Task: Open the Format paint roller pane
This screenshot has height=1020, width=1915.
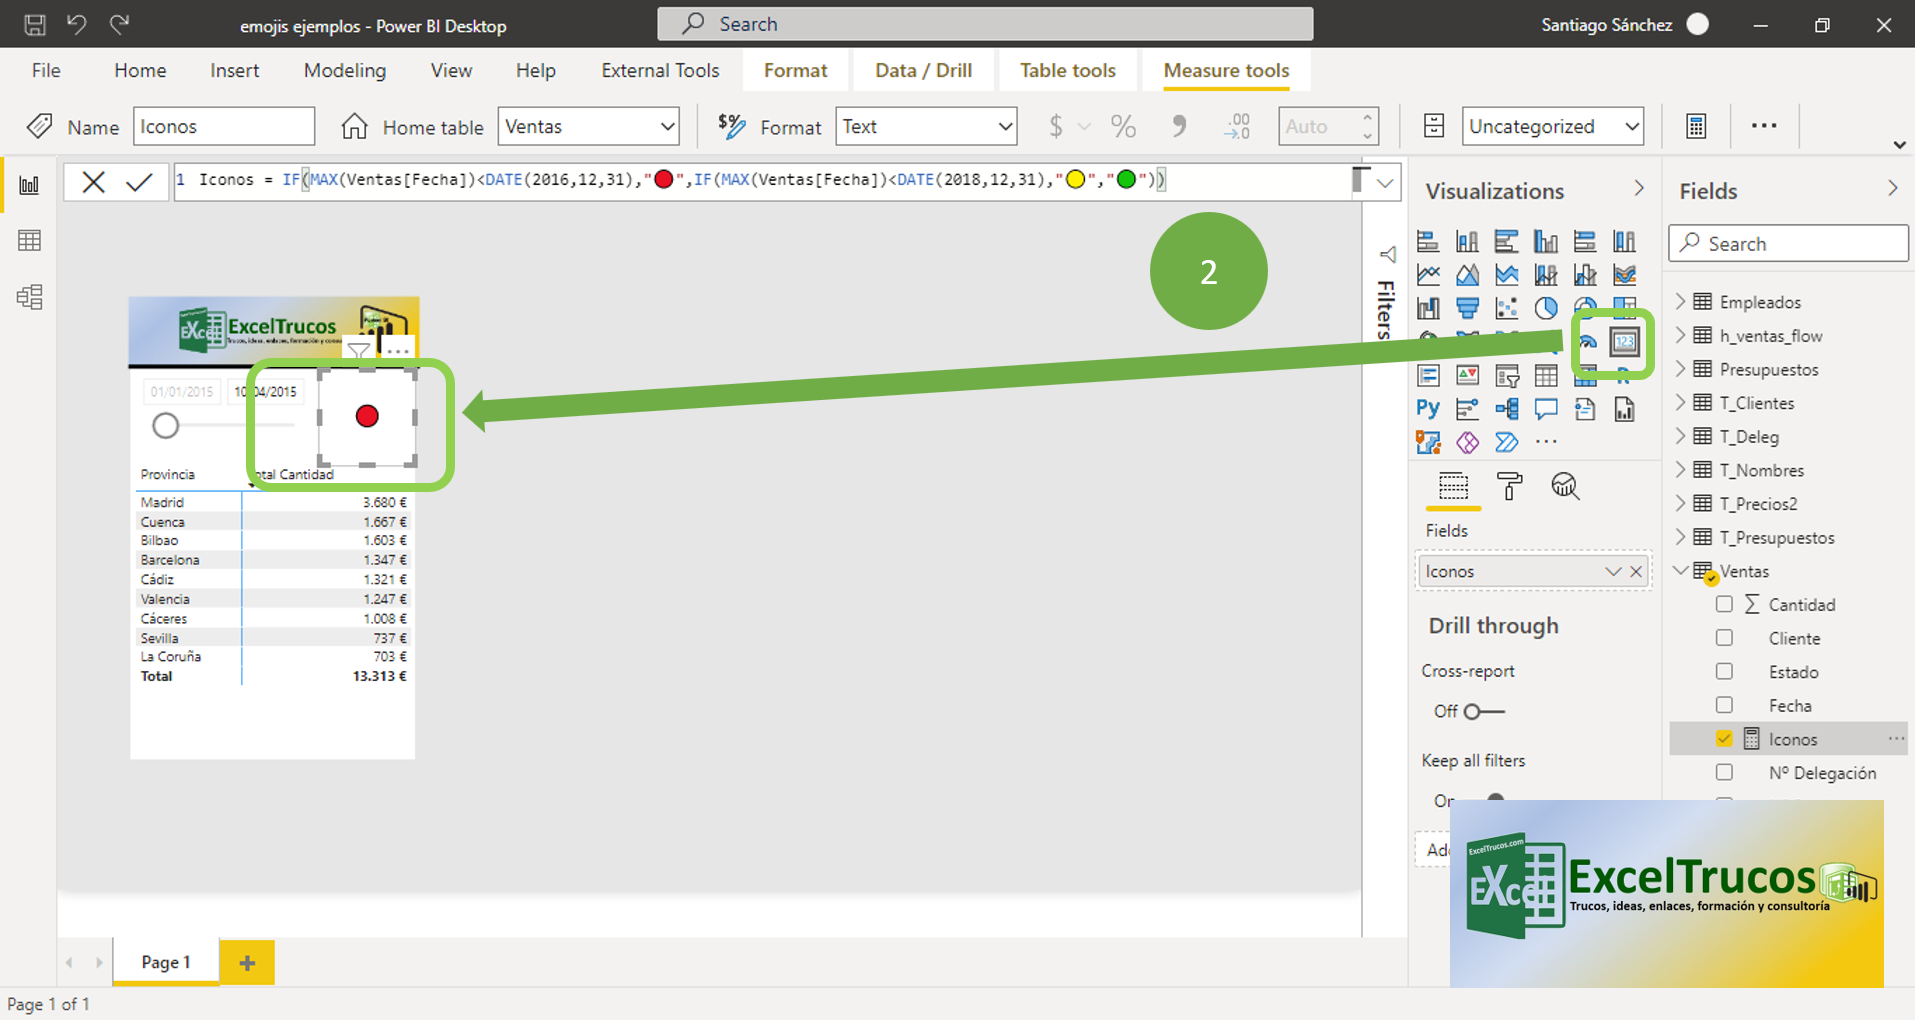Action: pos(1509,487)
